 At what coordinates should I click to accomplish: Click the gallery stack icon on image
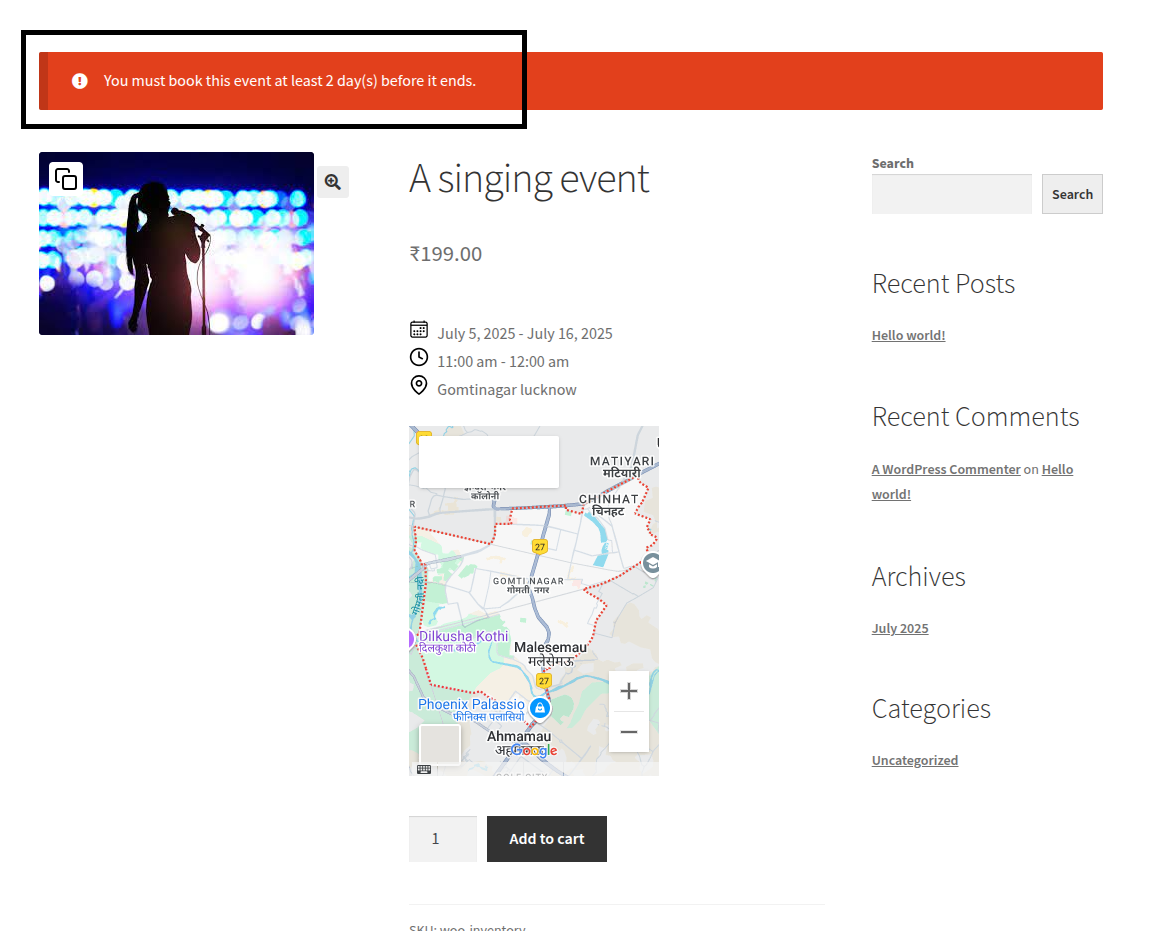coord(66,178)
